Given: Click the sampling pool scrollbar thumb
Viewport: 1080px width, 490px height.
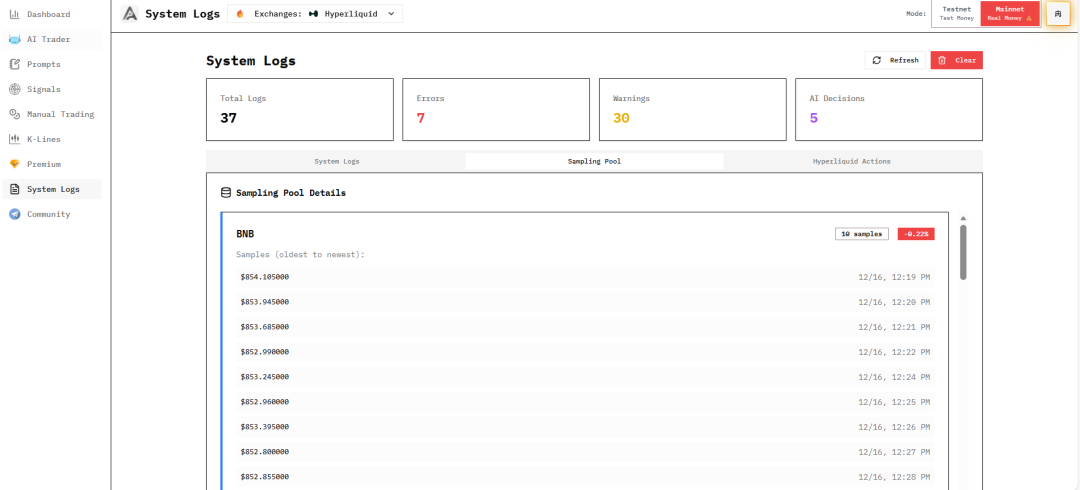Looking at the screenshot, I should tap(963, 251).
